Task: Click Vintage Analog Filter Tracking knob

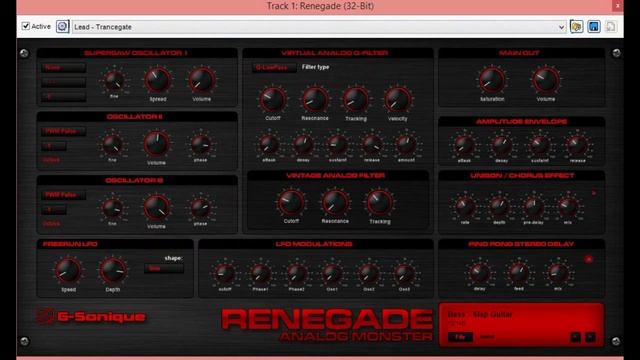Action: pyautogui.click(x=380, y=202)
